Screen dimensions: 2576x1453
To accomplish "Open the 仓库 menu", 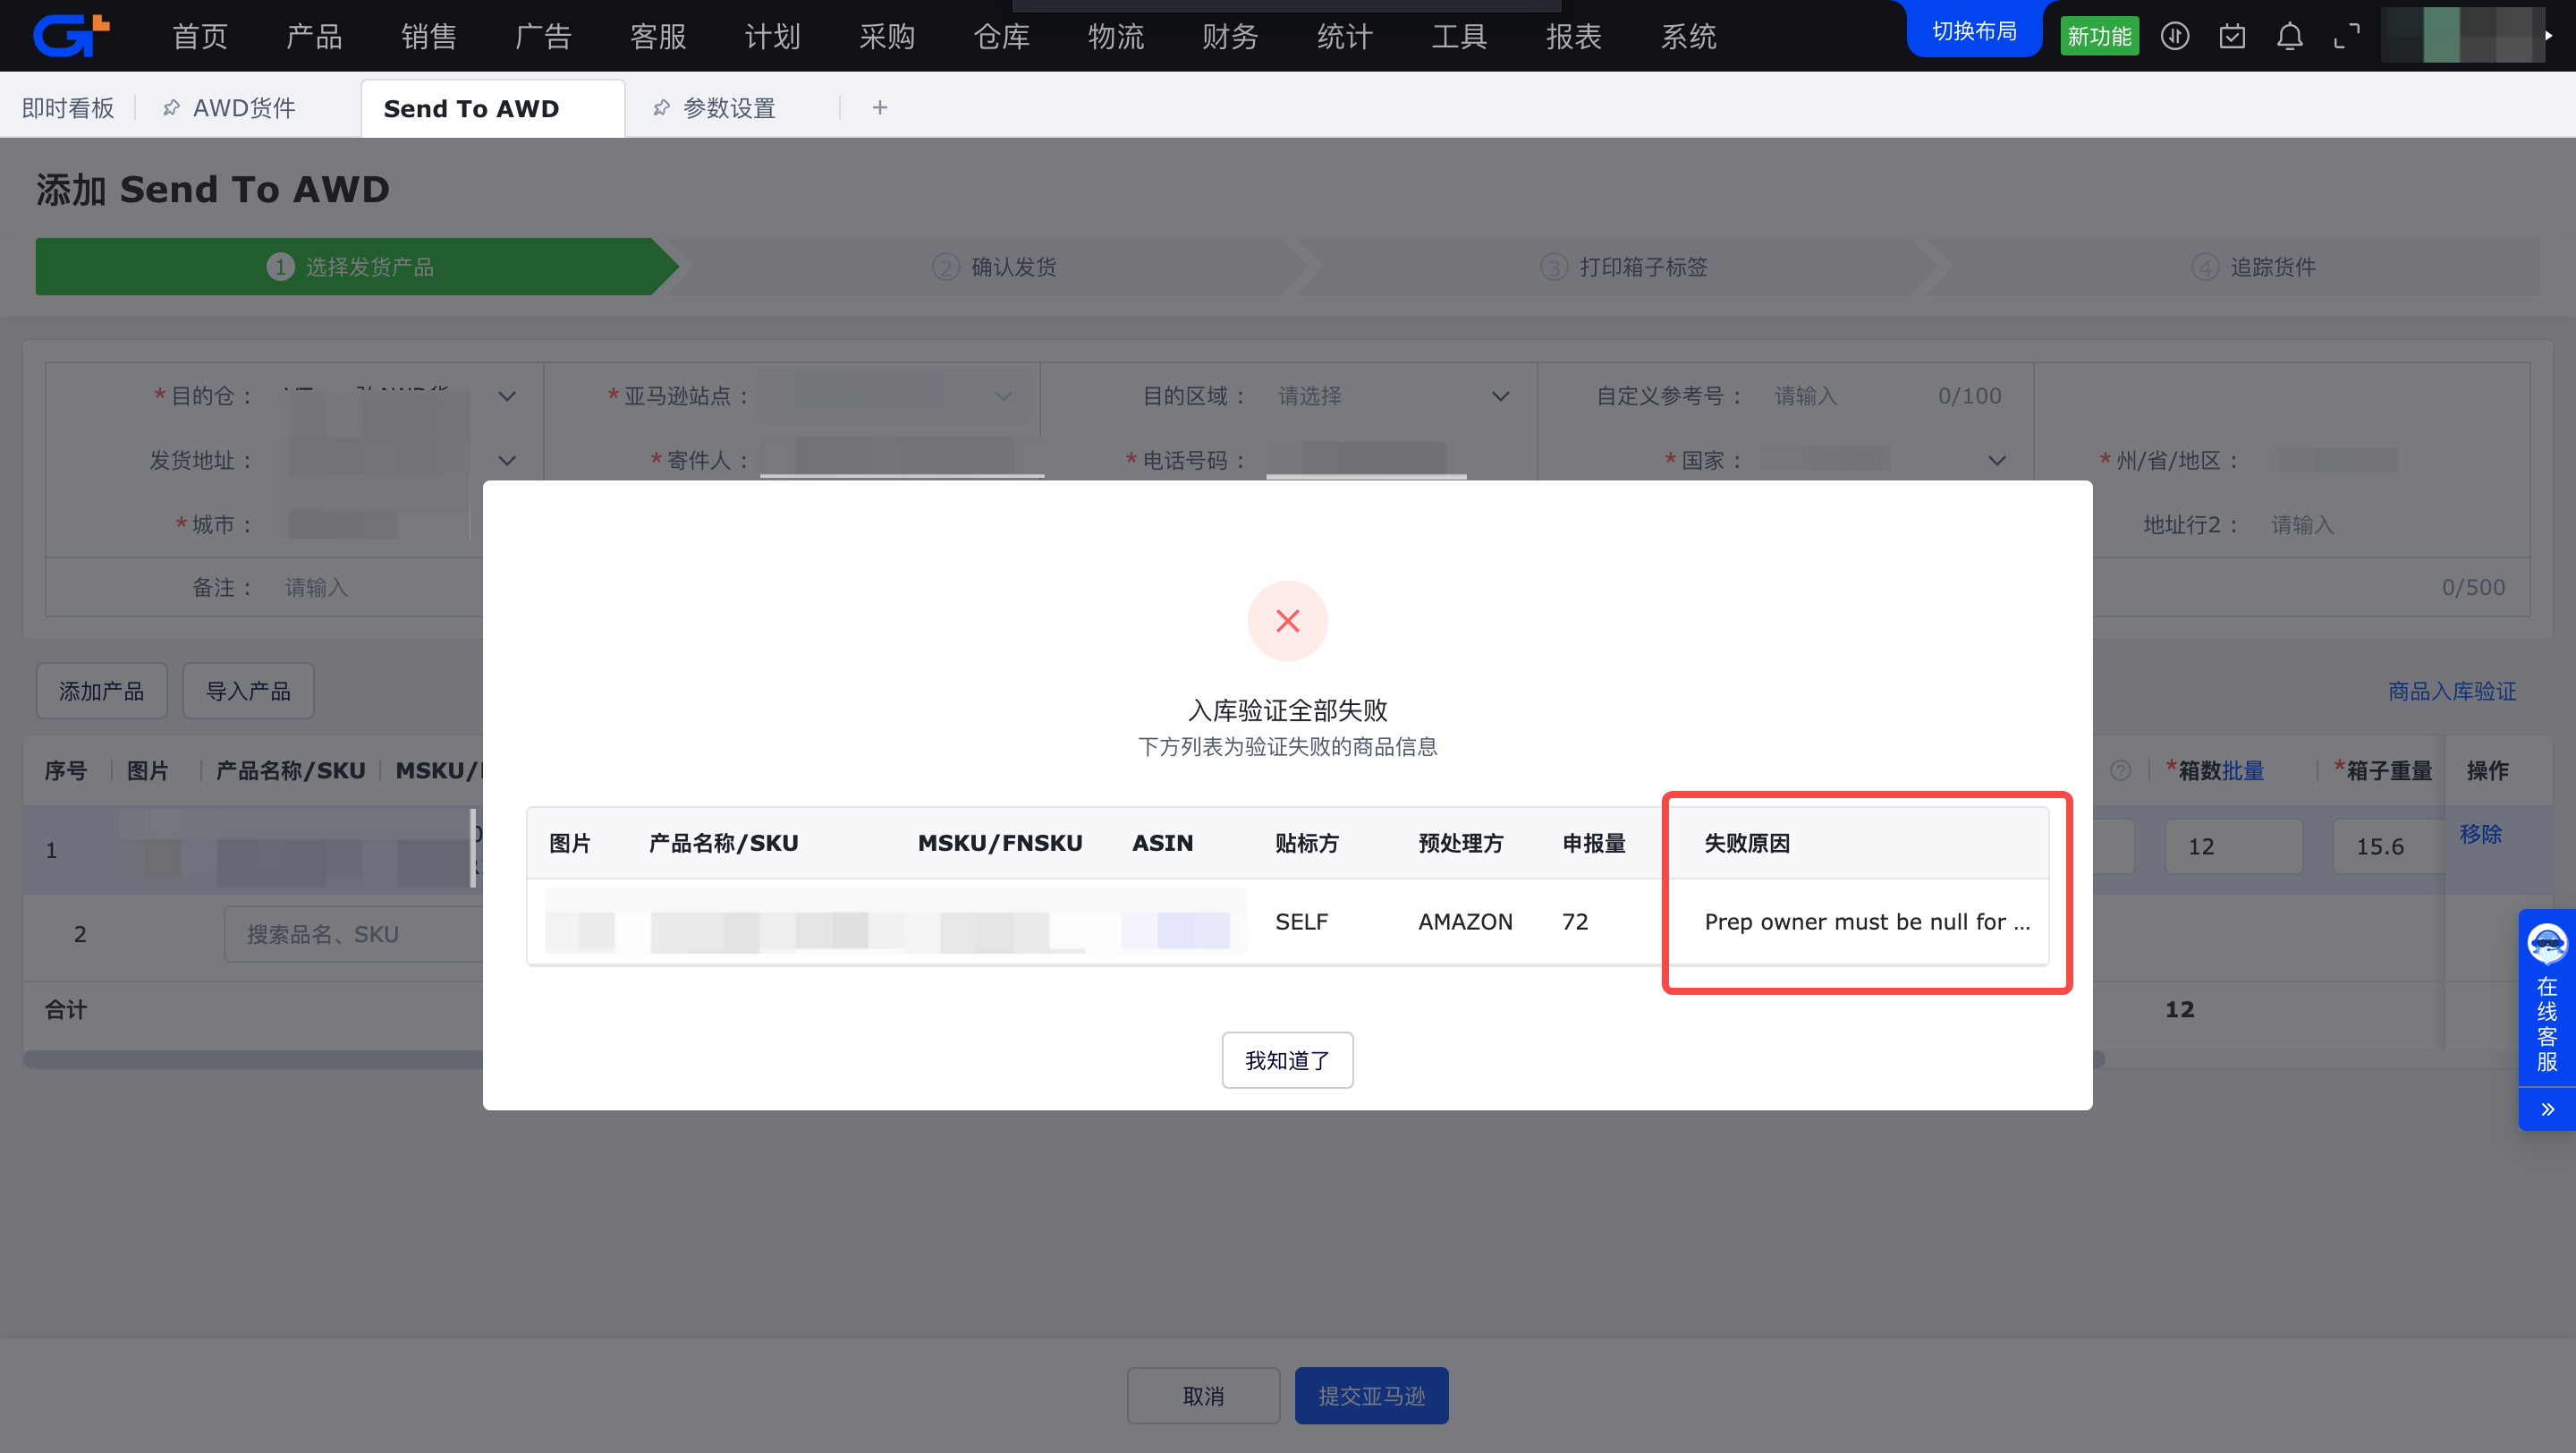I will point(1001,36).
